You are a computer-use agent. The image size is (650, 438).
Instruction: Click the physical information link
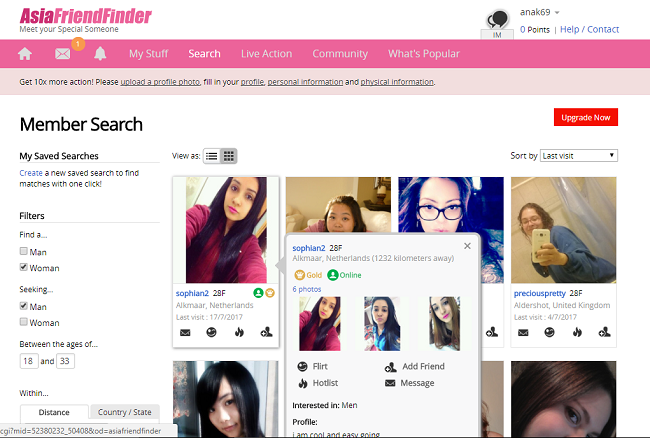(397, 82)
